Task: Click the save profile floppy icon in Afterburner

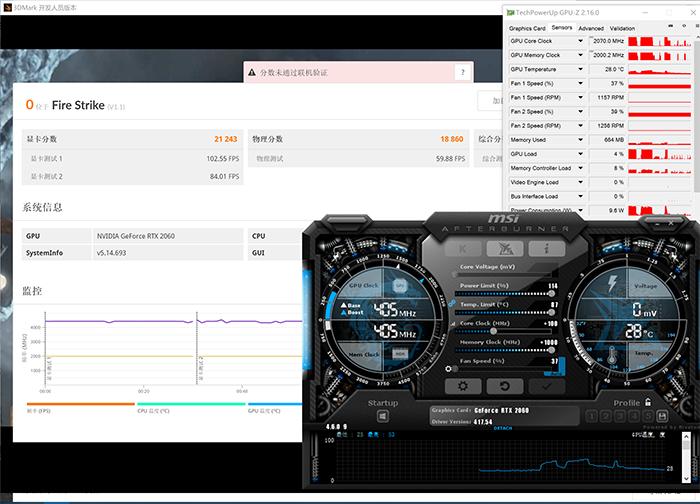Action: 662,417
